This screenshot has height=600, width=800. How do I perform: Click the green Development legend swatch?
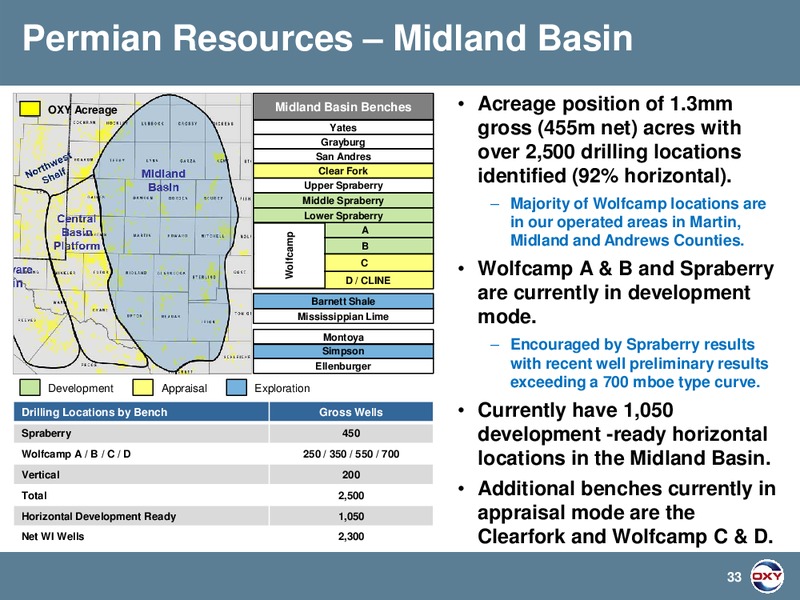pos(30,387)
